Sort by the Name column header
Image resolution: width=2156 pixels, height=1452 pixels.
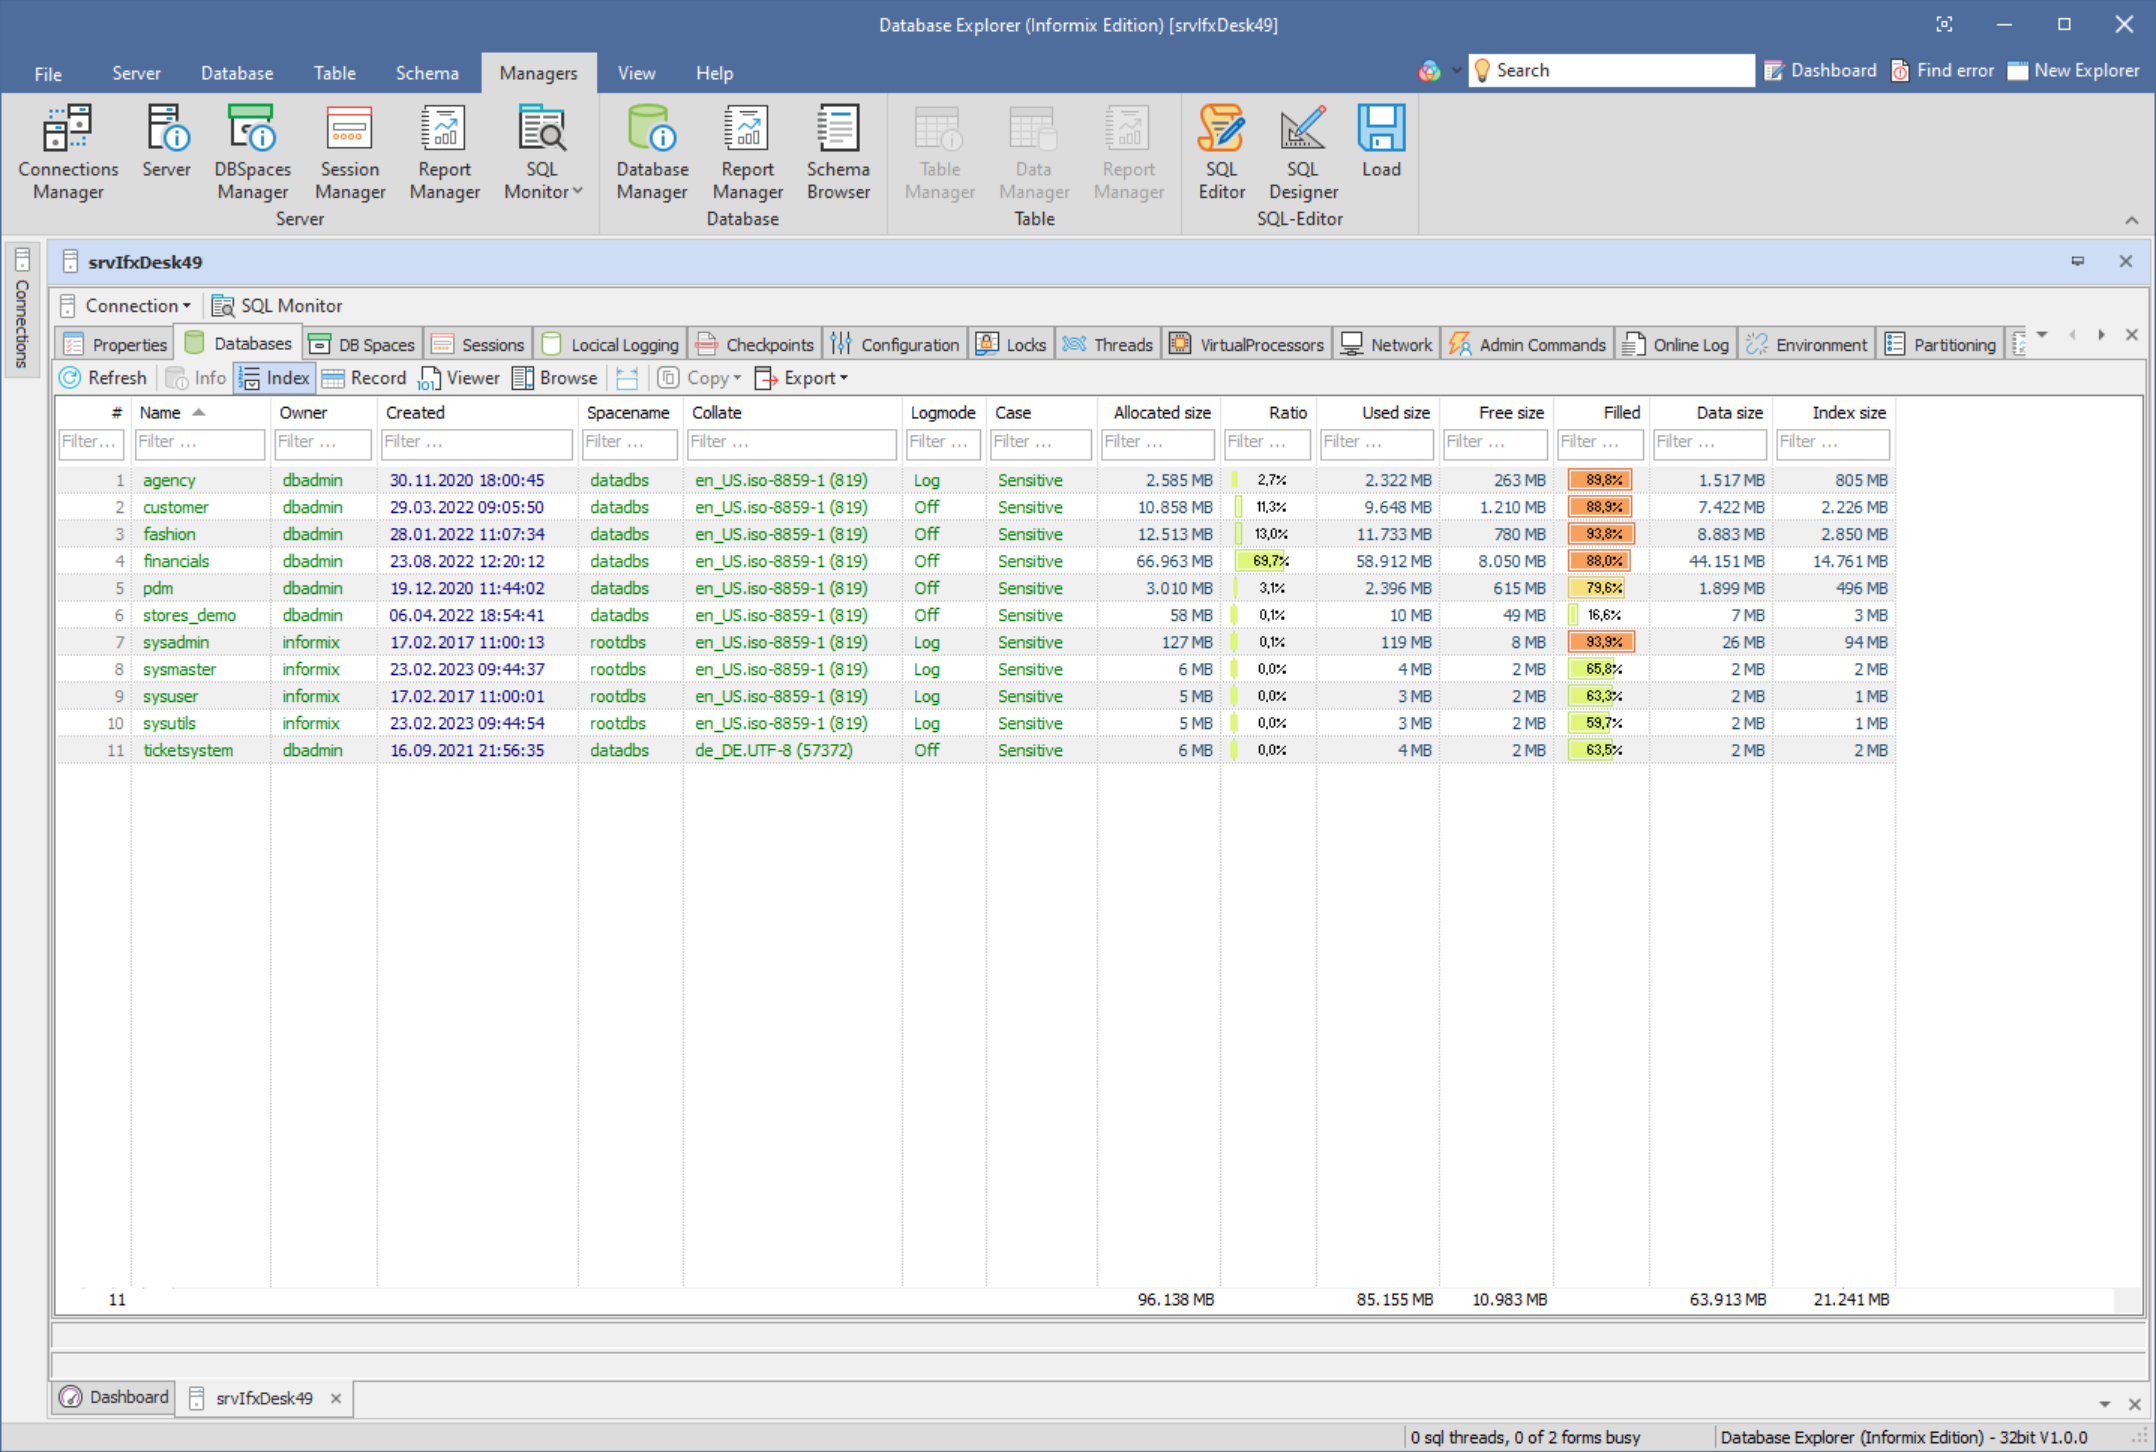200,412
